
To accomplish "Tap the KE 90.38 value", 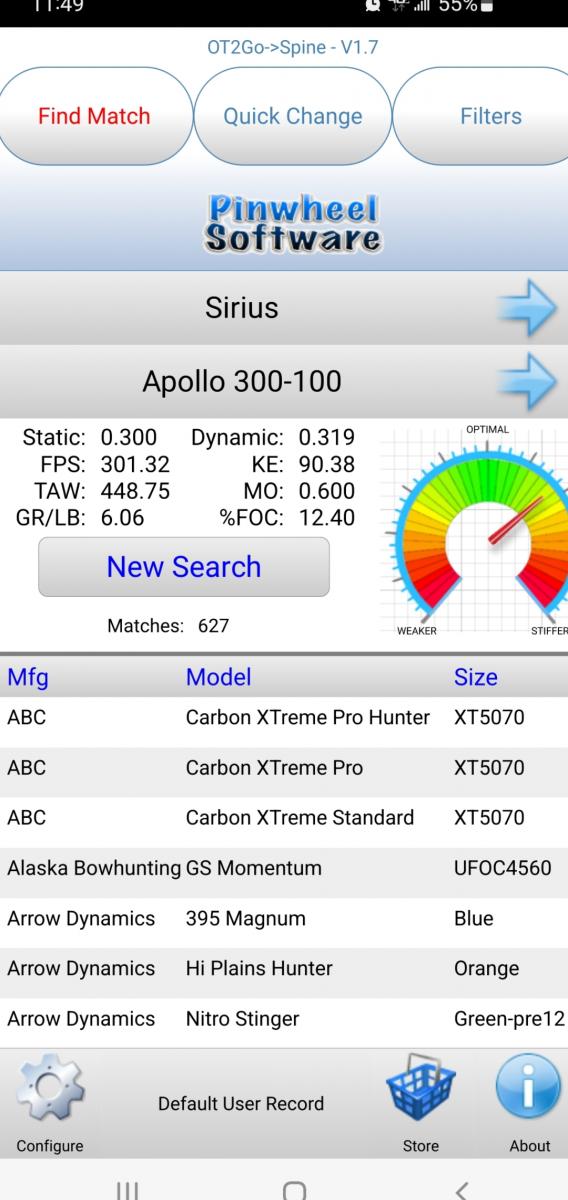I will (327, 464).
